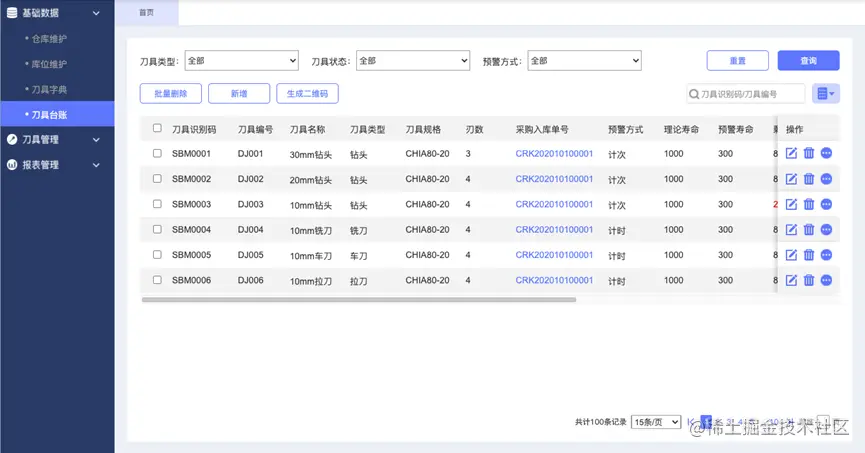
Task: Click the 查询 button
Action: [808, 61]
